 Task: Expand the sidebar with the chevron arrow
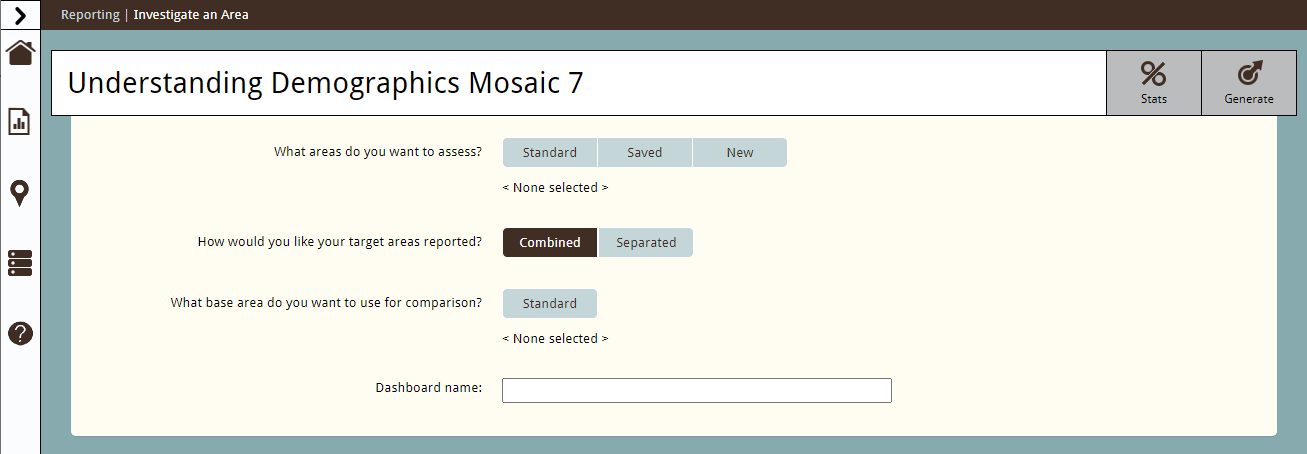(20, 15)
